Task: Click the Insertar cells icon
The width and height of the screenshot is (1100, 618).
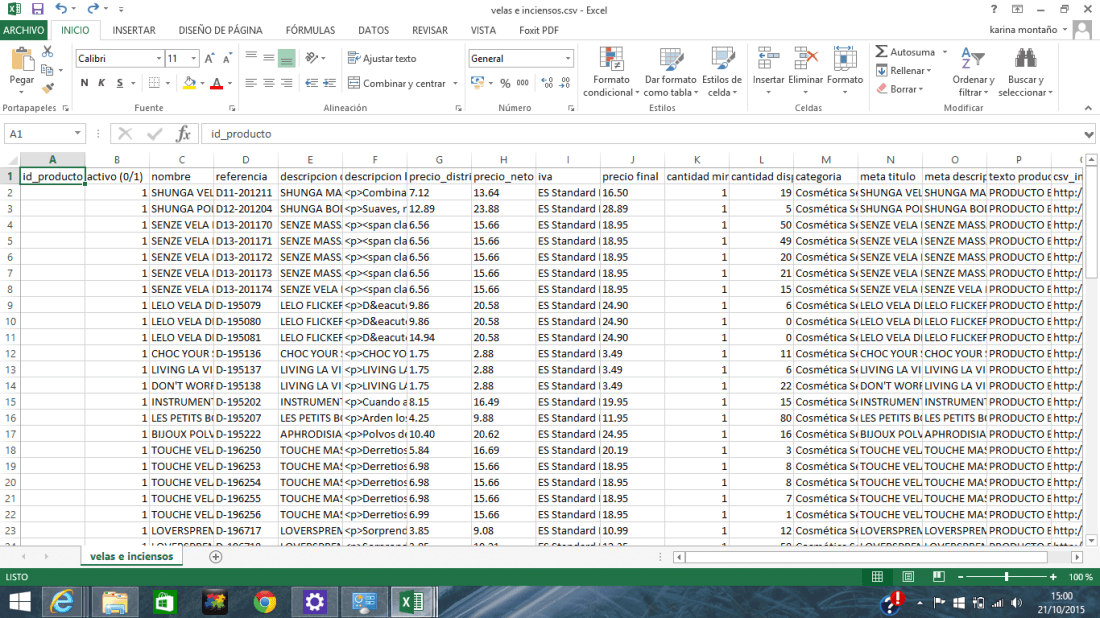Action: coord(768,59)
